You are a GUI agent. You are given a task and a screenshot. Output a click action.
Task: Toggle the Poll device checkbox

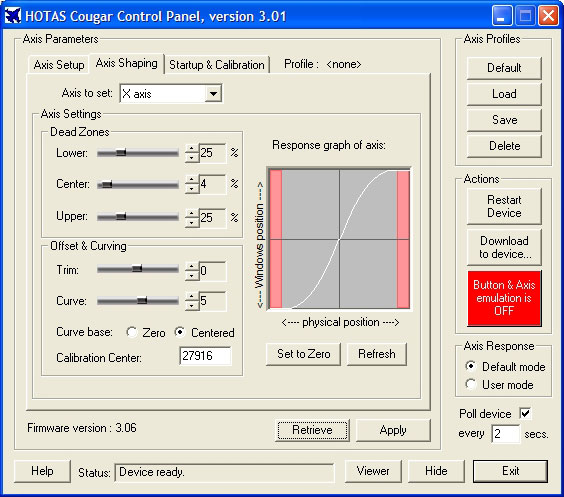point(525,413)
